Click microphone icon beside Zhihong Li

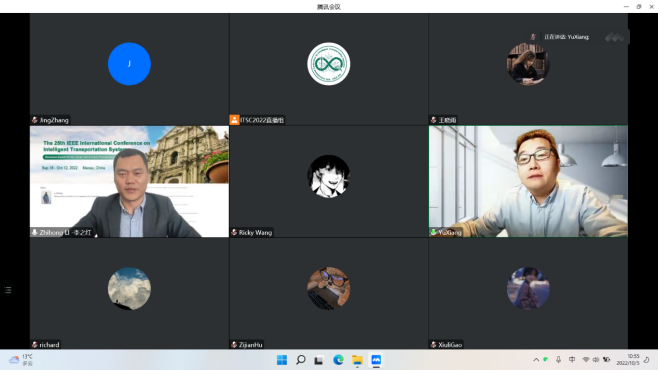coord(35,232)
